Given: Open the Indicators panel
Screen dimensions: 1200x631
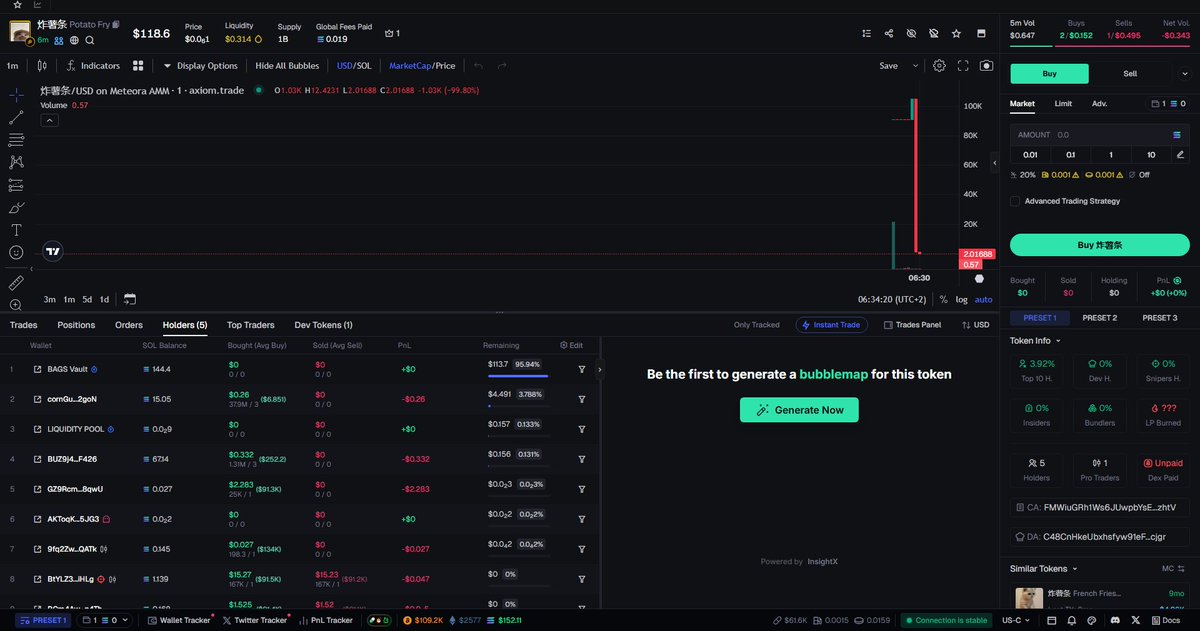Looking at the screenshot, I should pos(93,66).
